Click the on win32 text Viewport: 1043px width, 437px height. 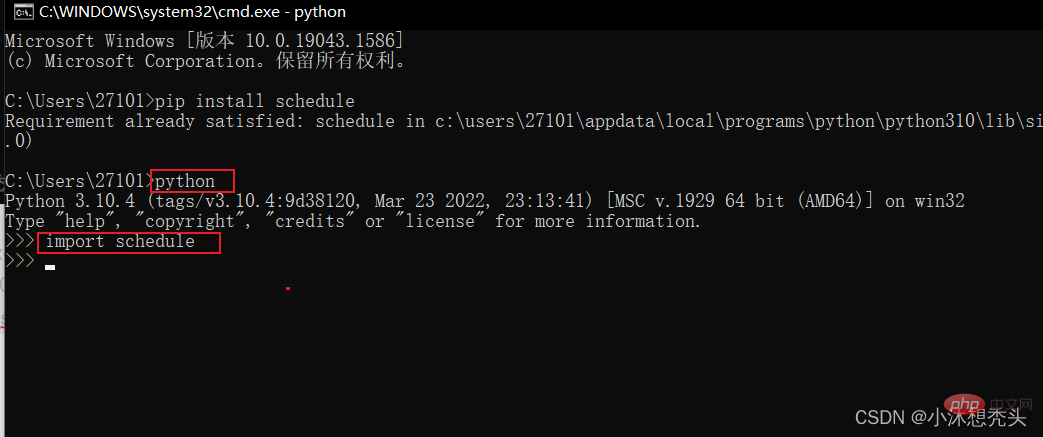(x=925, y=201)
